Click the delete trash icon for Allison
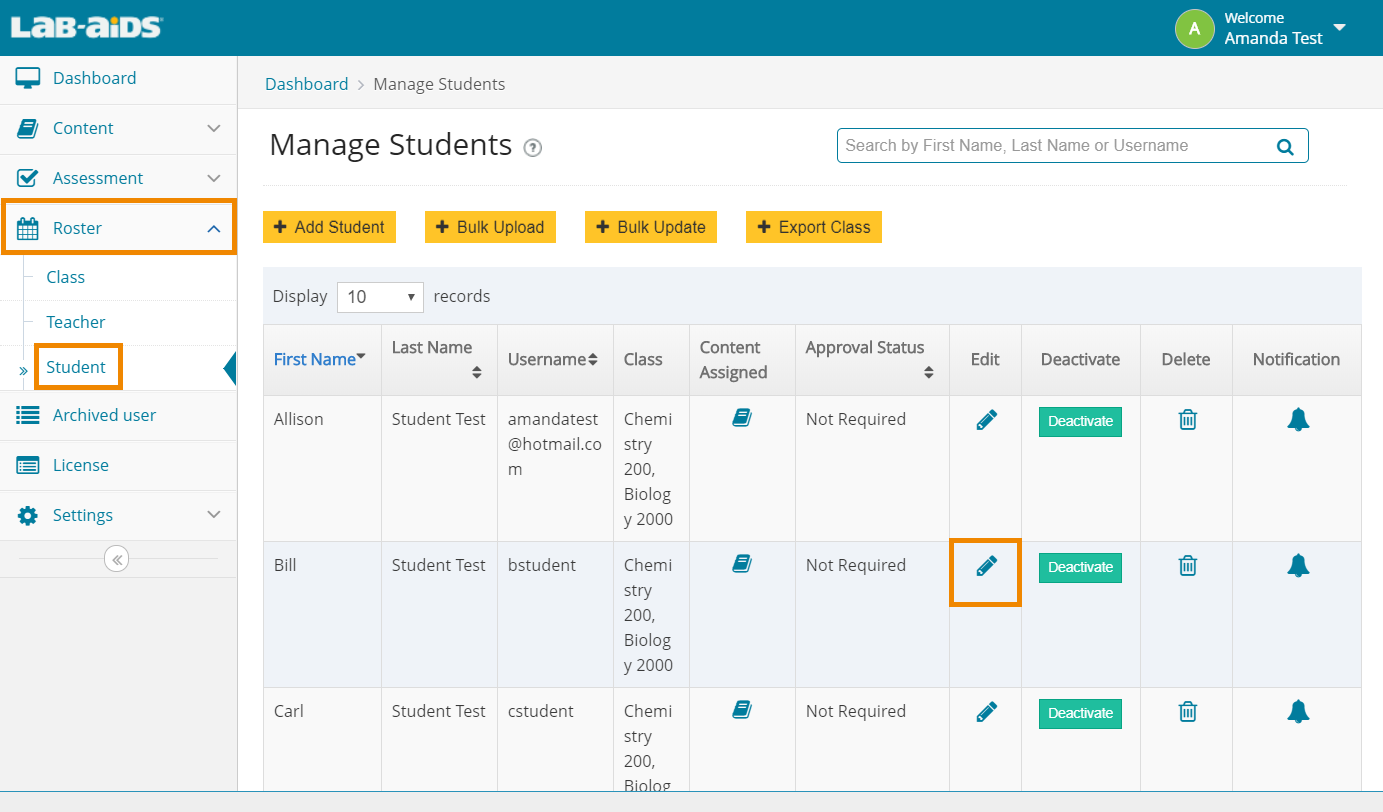This screenshot has height=812, width=1383. 1187,420
